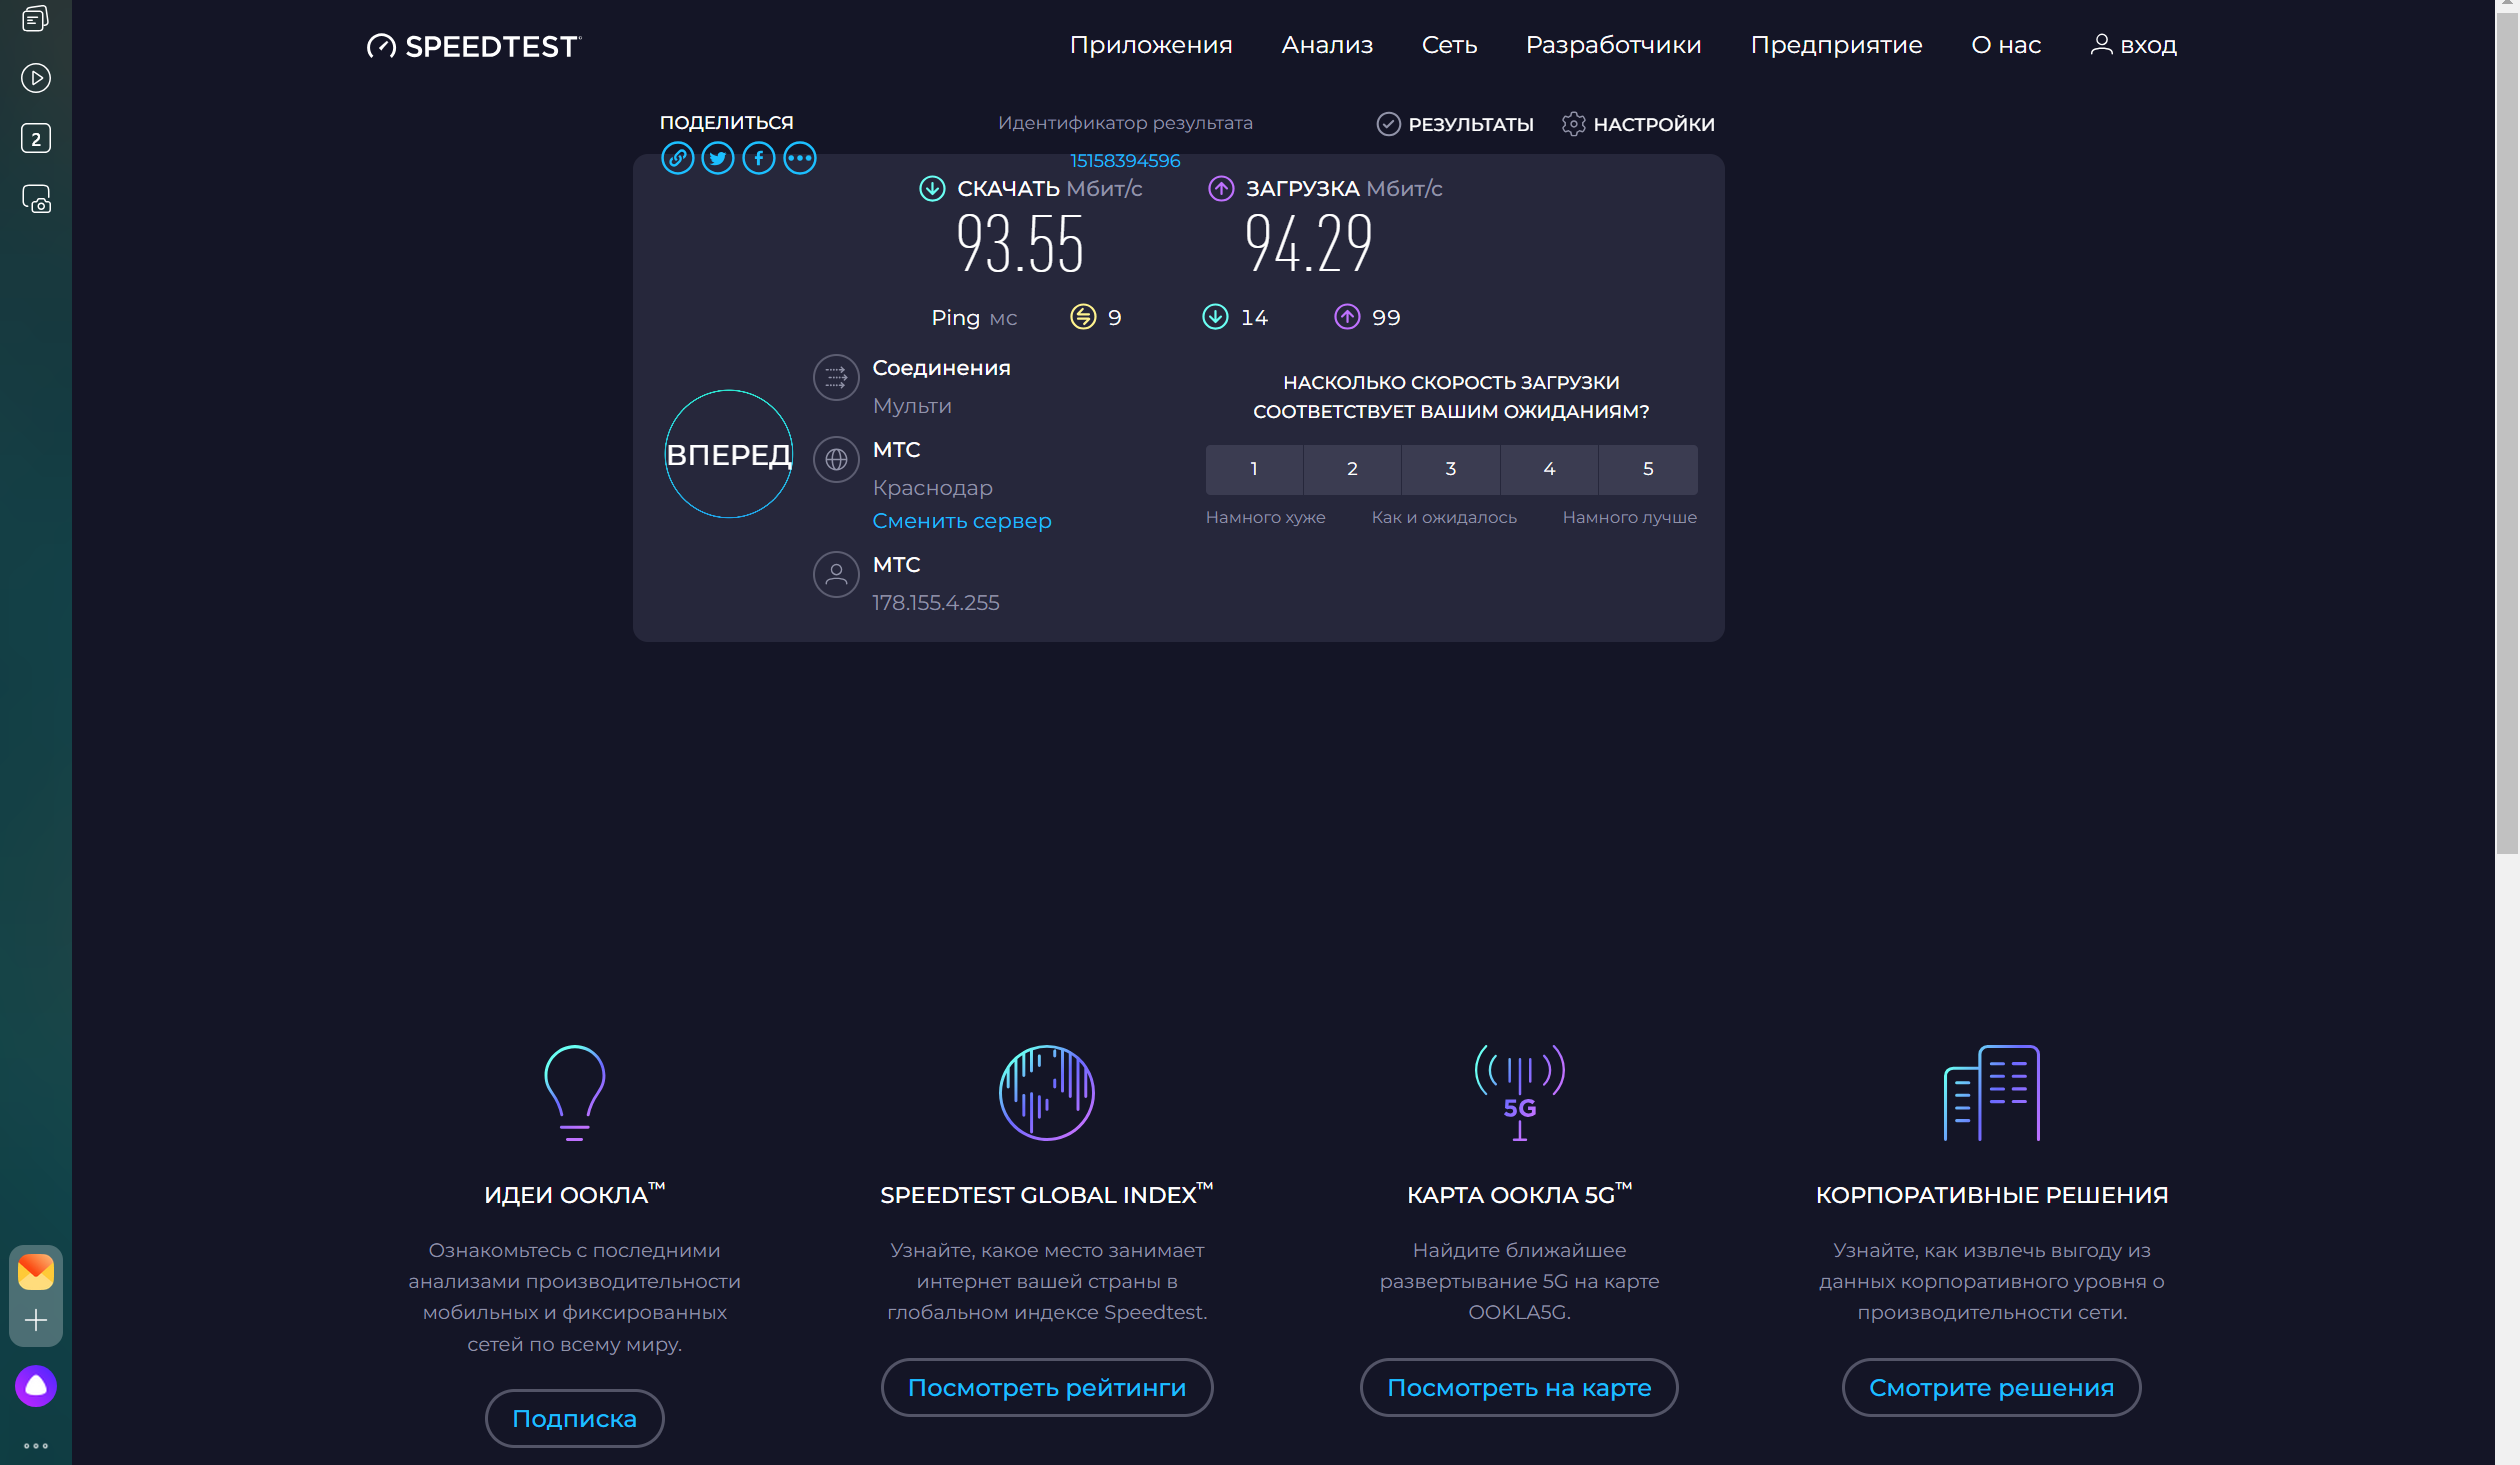
Task: Copy result link via share link icon
Action: tap(677, 158)
